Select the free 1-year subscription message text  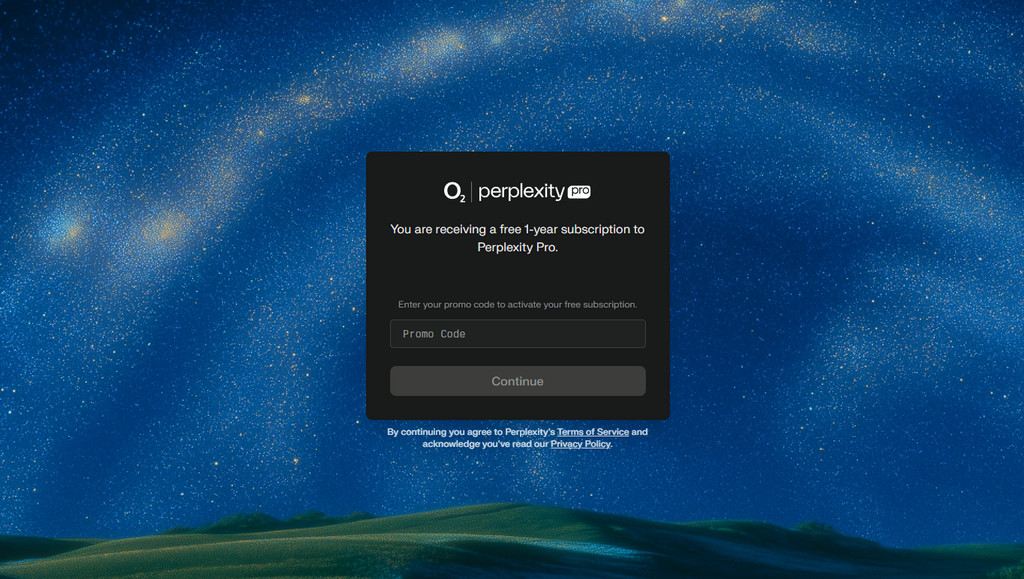(517, 238)
